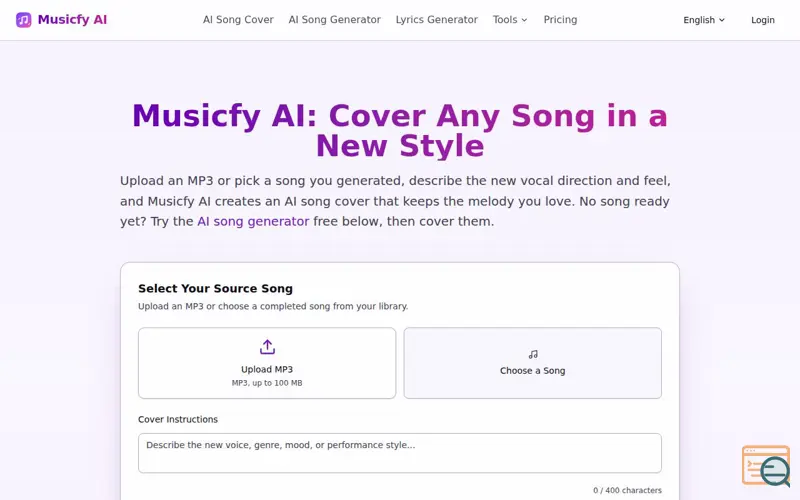Click the 'Select Your Source Song' heading
The image size is (800, 500).
[215, 289]
